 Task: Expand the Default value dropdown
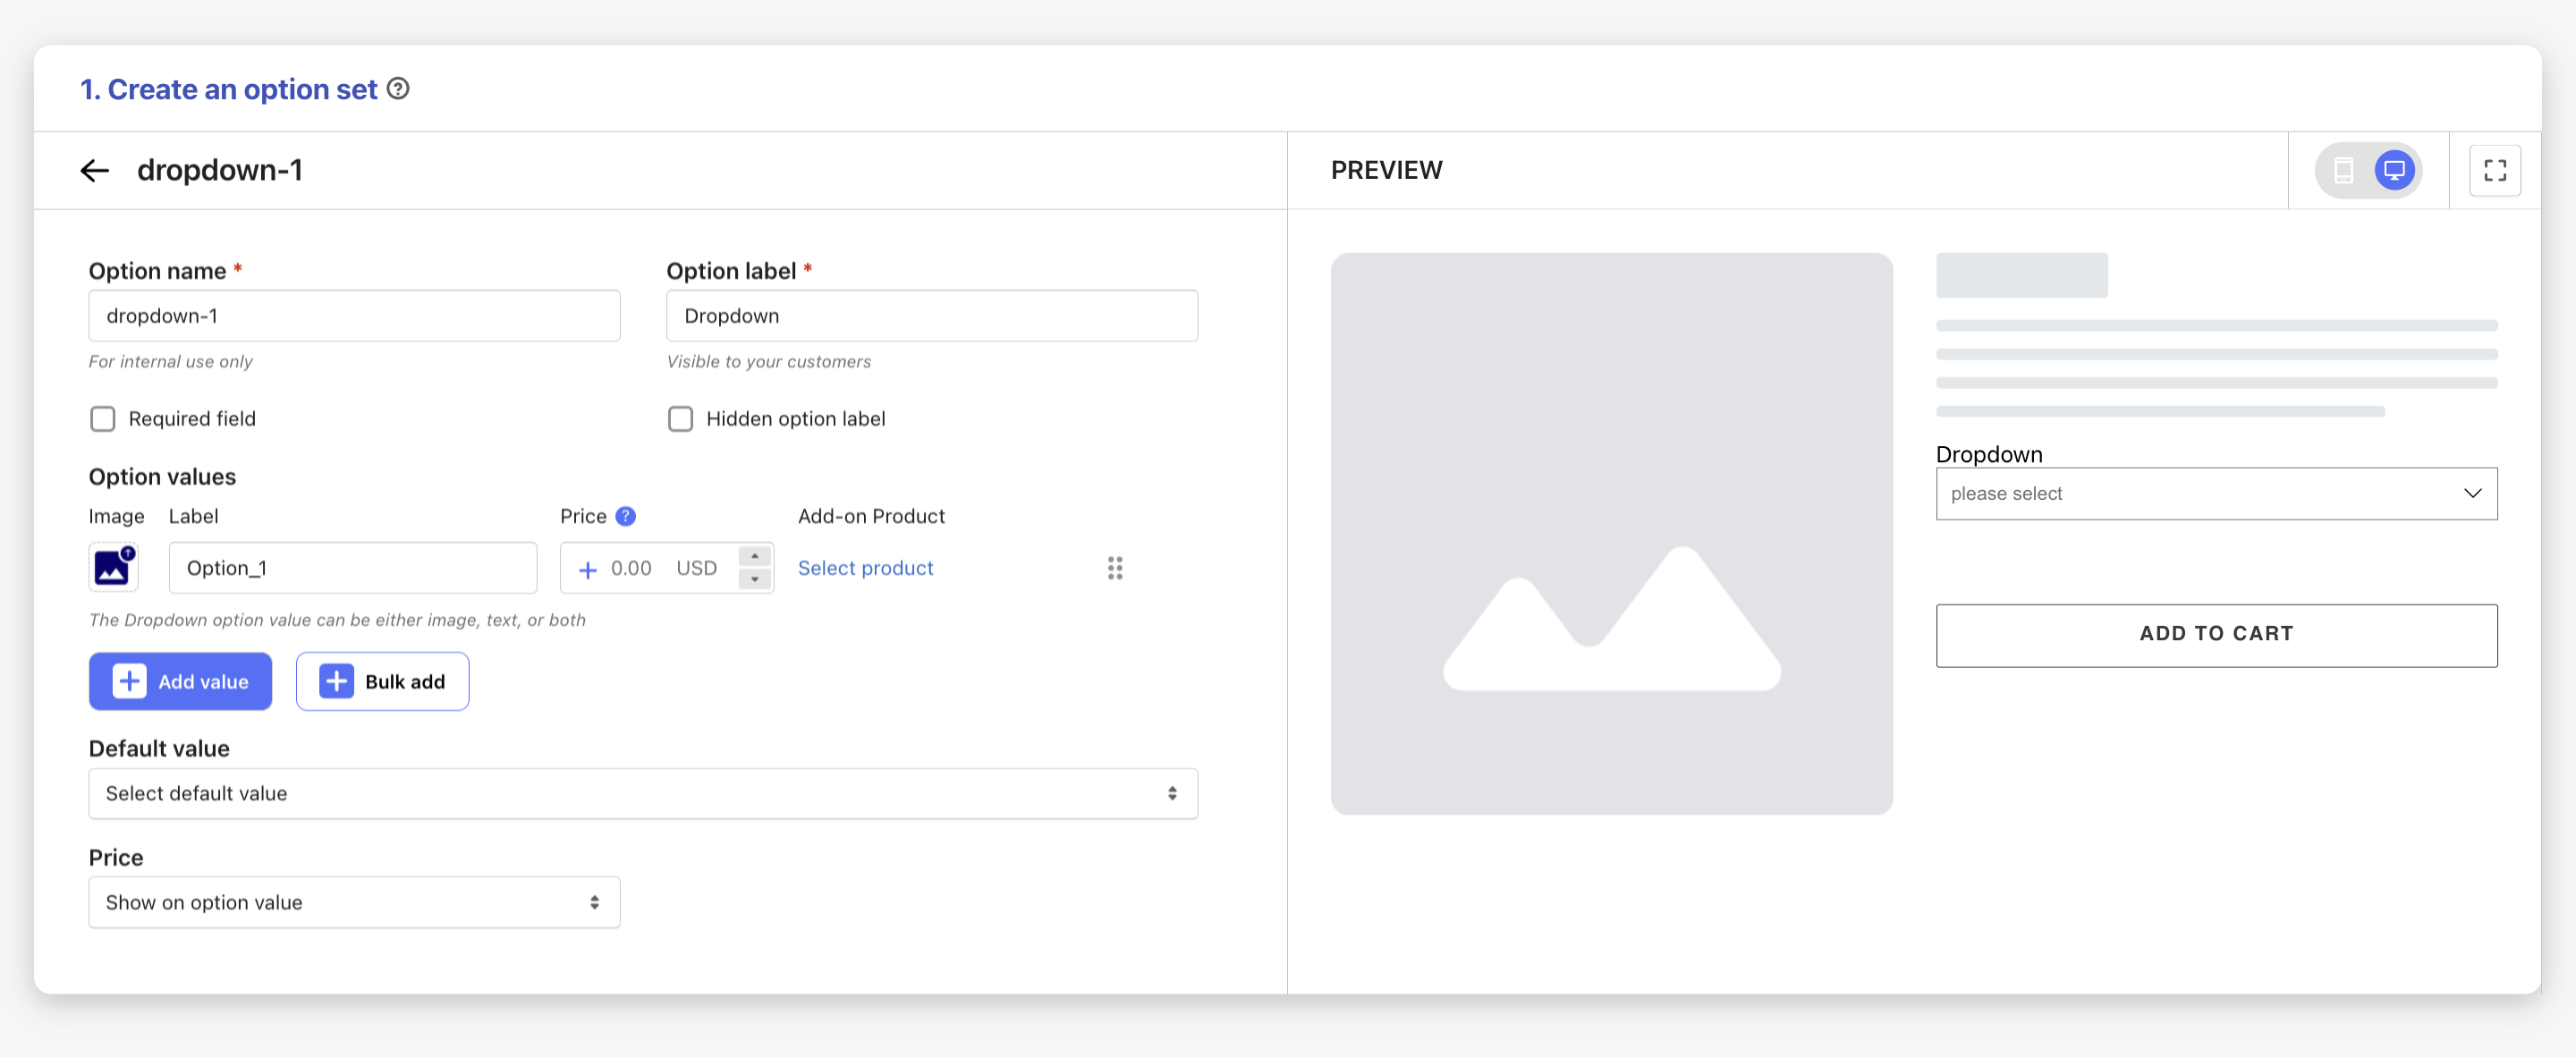coord(644,792)
